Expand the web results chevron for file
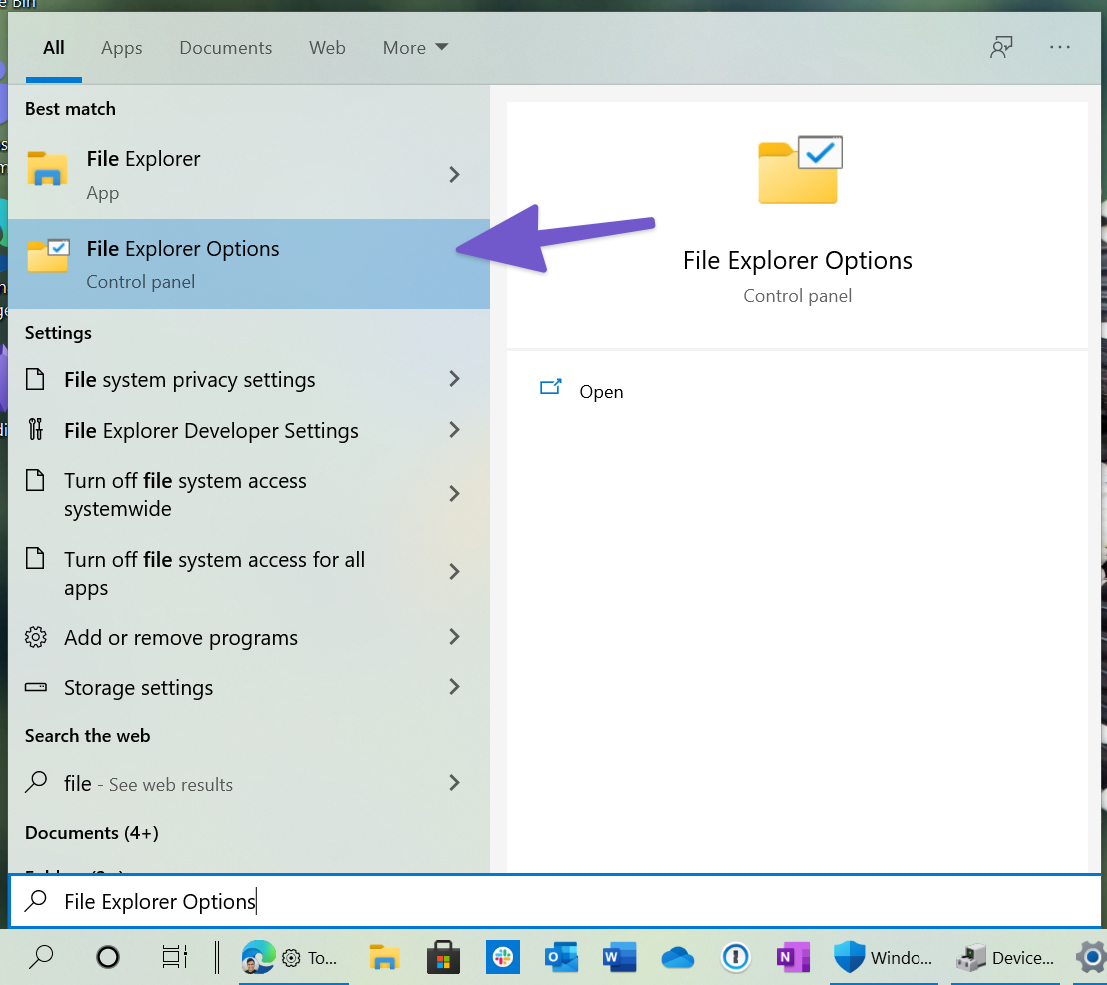 pos(454,782)
